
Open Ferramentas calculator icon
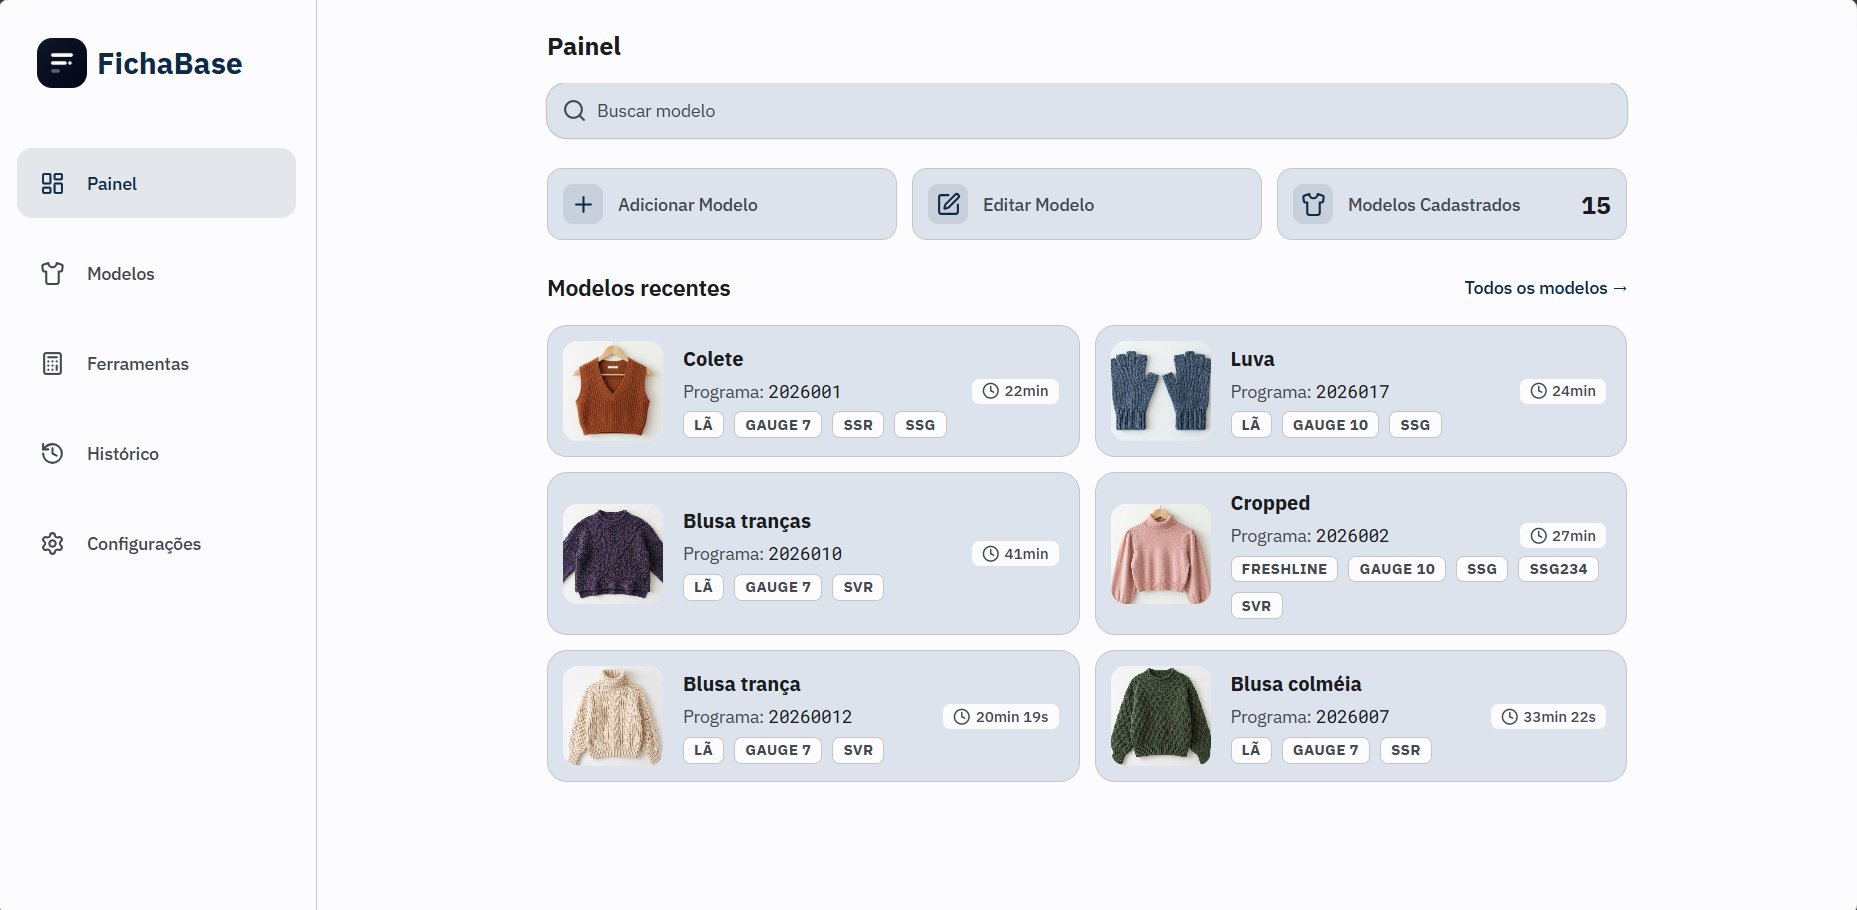pos(52,363)
